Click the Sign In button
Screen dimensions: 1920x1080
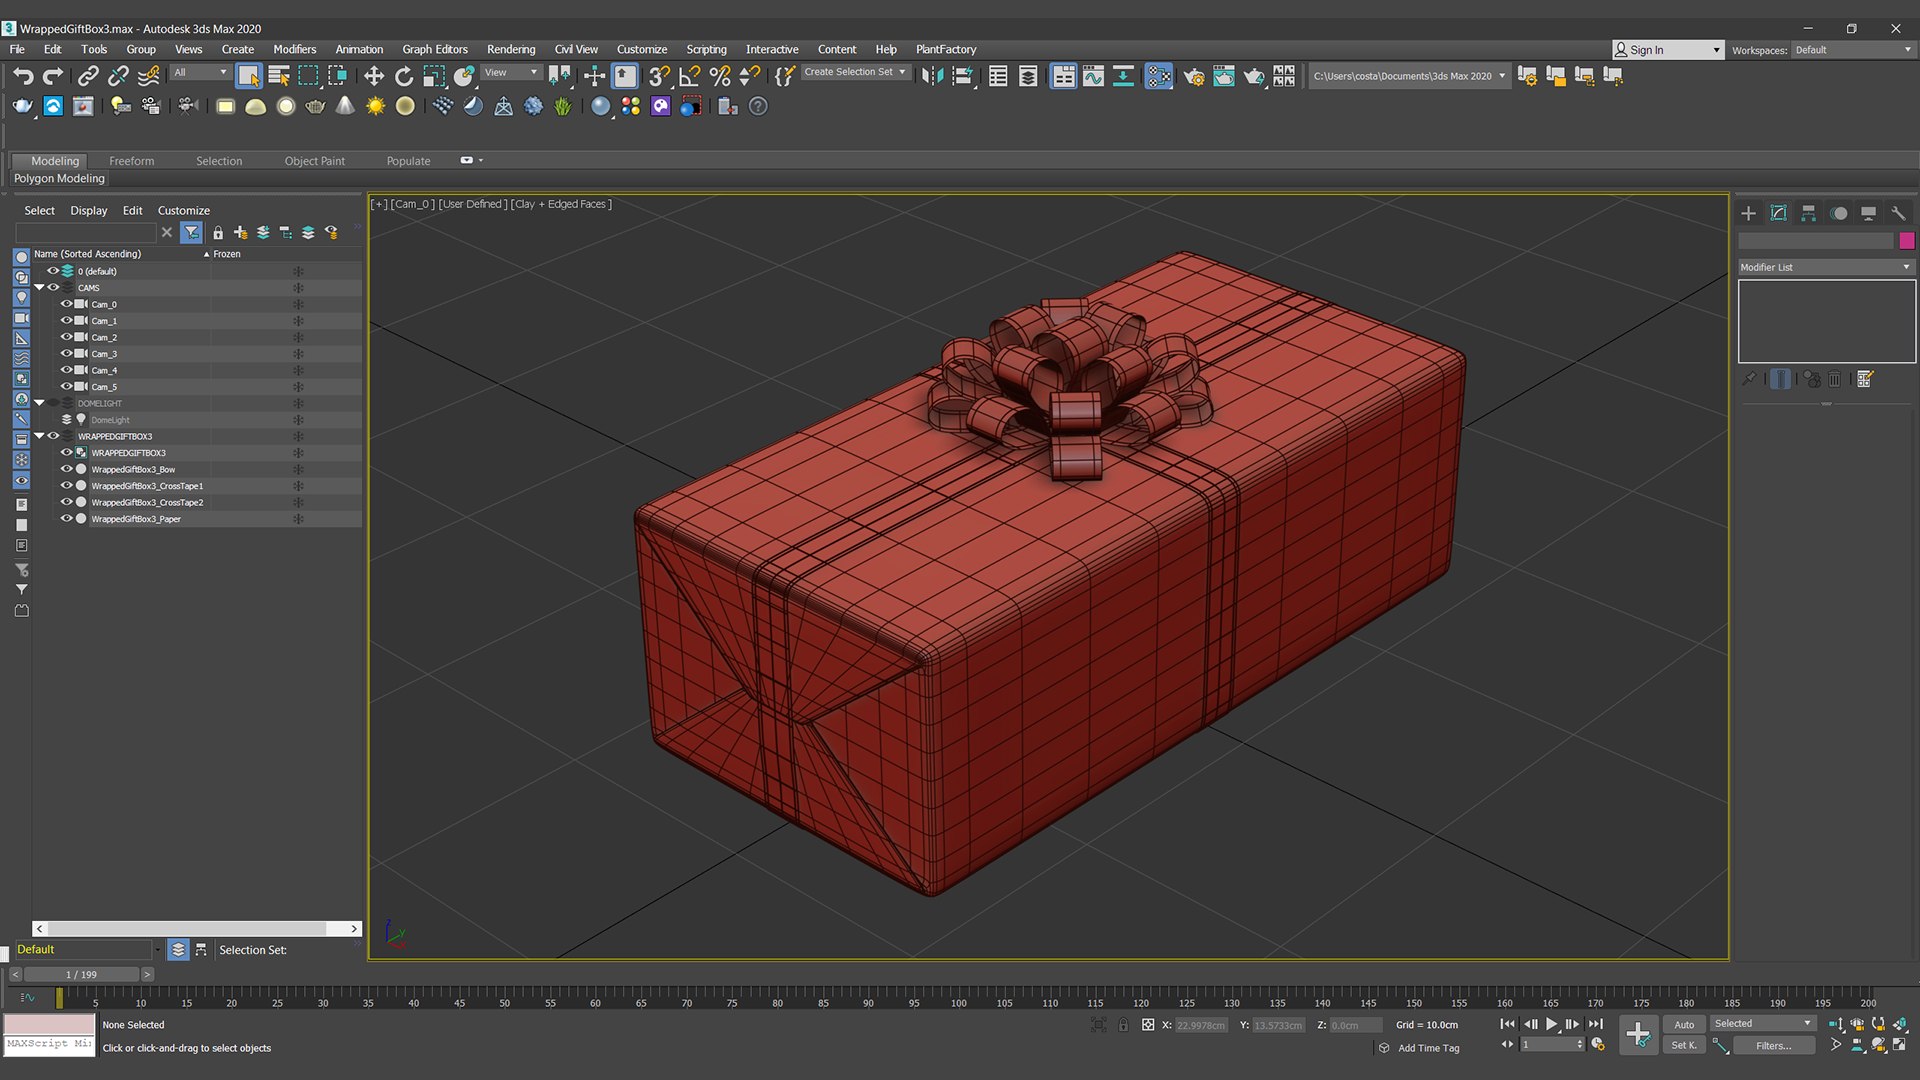pos(1667,50)
